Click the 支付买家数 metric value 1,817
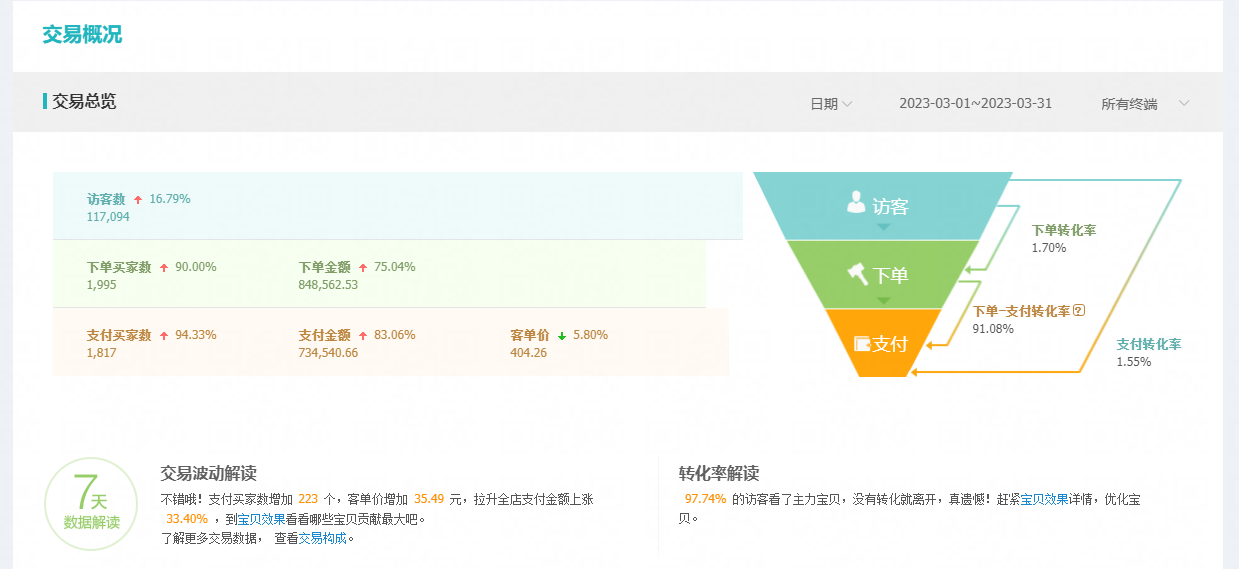The height and width of the screenshot is (569, 1239). pos(101,353)
